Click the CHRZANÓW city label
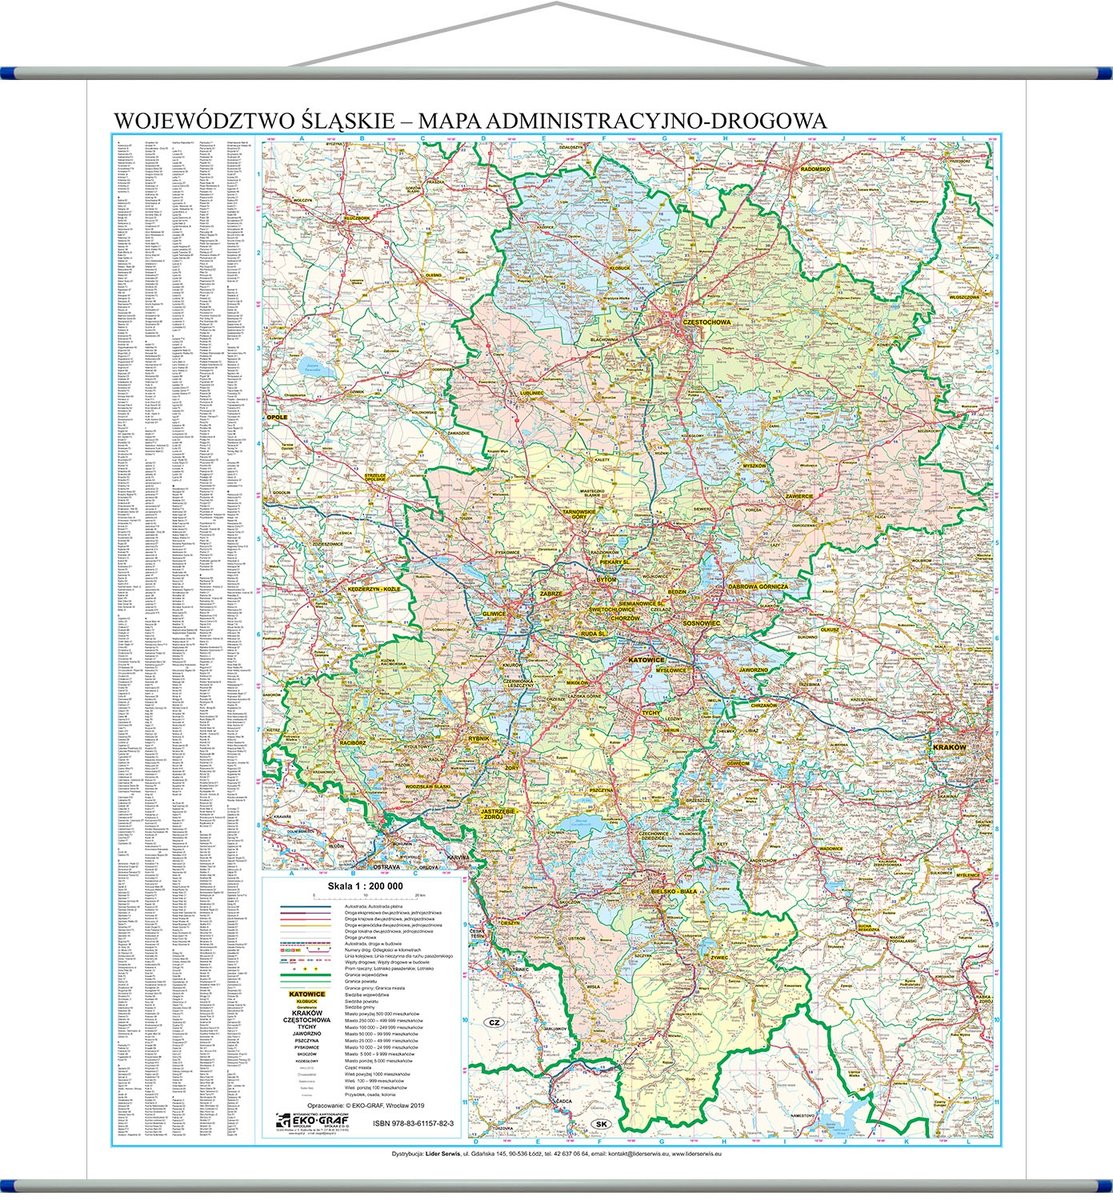This screenshot has height=1200, width=1113. pos(763,704)
